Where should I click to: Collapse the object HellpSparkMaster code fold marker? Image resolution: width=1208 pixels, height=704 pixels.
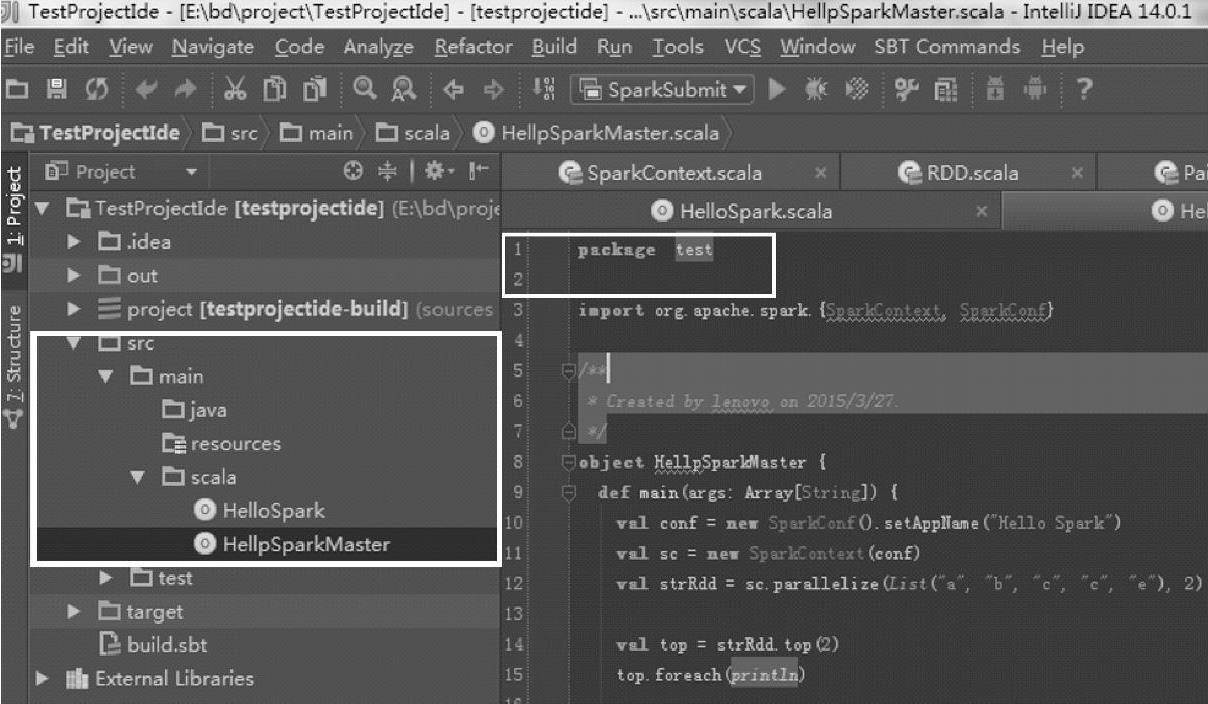pos(568,463)
